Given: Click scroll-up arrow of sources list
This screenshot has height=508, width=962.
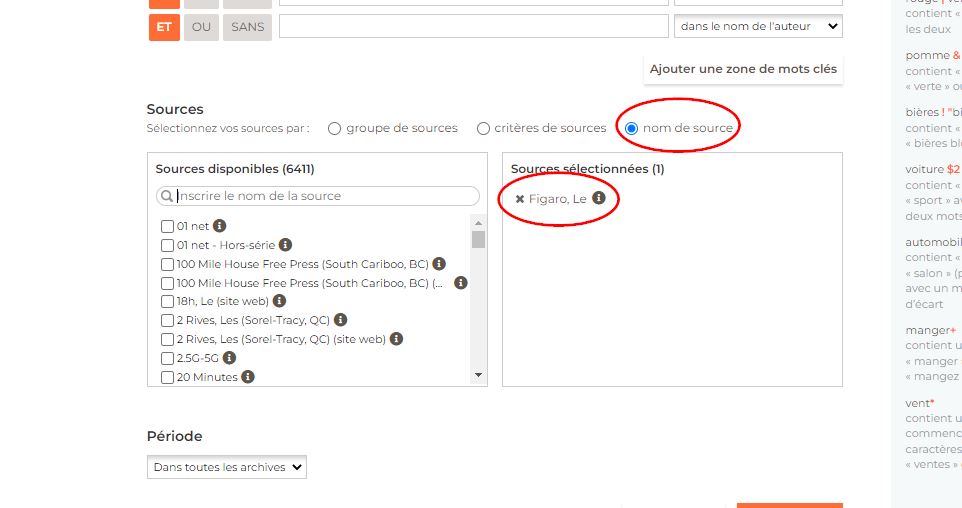Looking at the screenshot, I should click(479, 223).
